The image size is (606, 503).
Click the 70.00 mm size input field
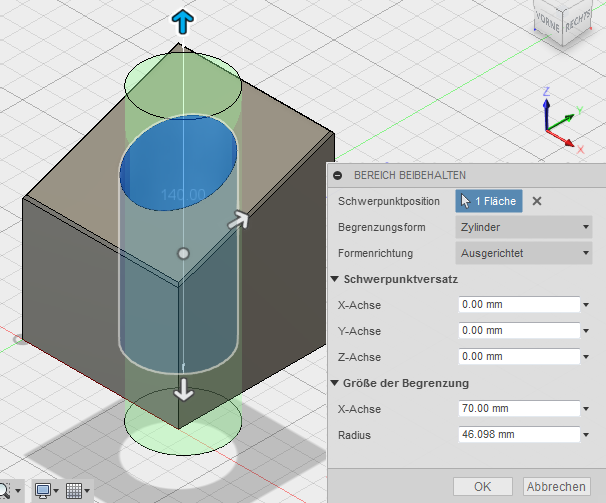pos(519,409)
